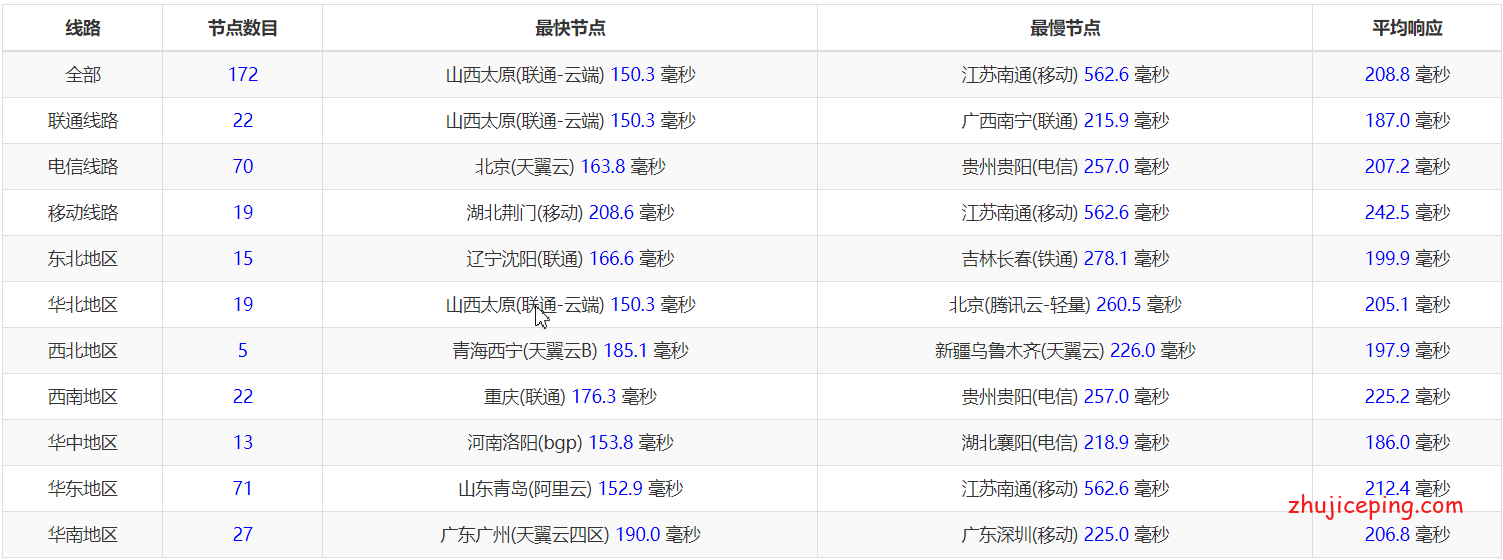Click node count 70 for 电信线路

point(243,167)
